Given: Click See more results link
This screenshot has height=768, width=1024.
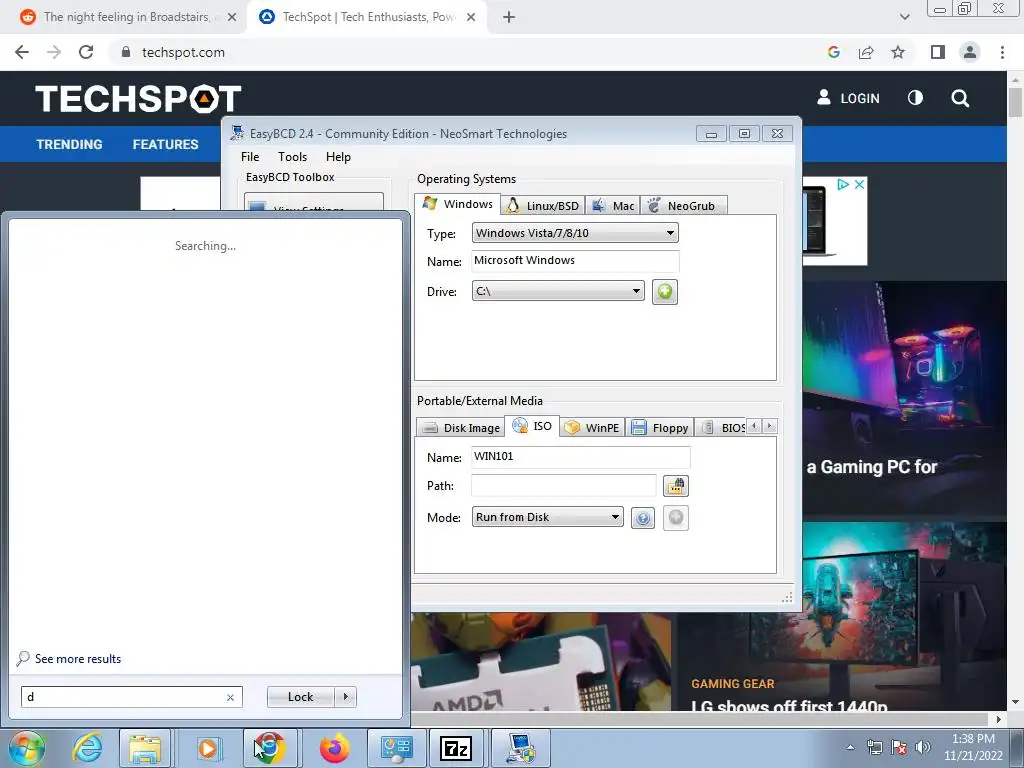Looking at the screenshot, I should pyautogui.click(x=78, y=659).
